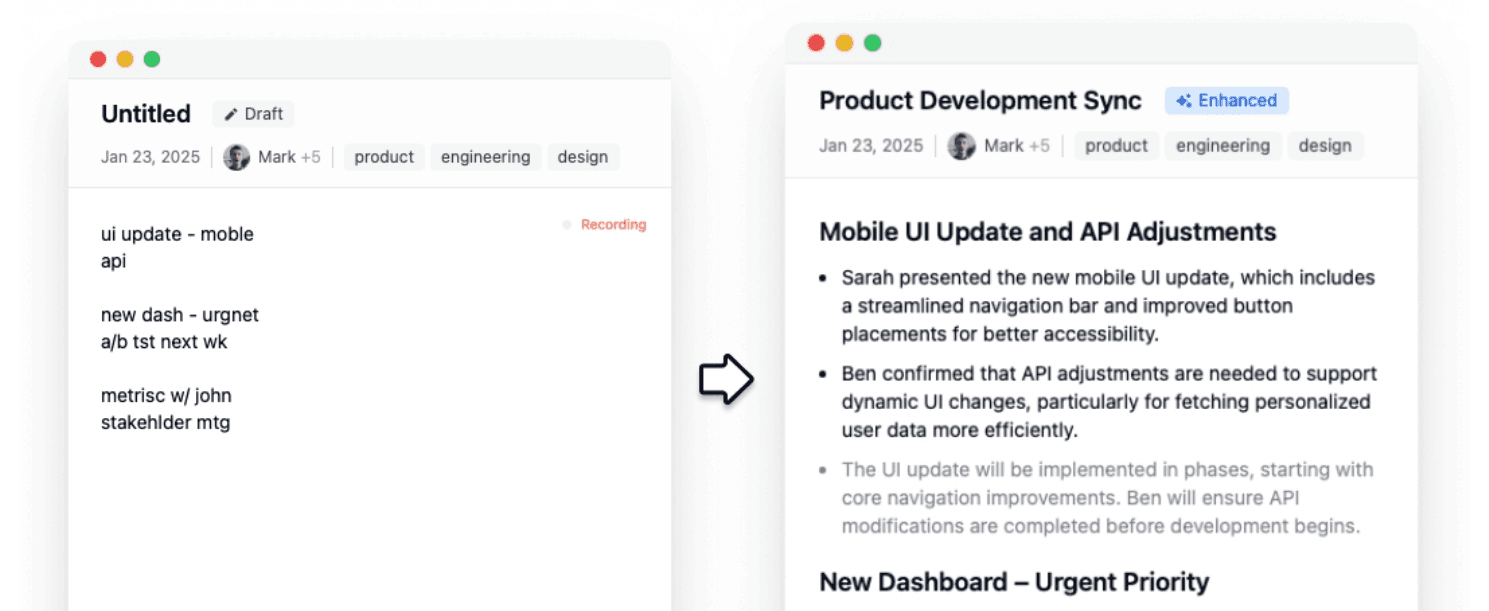Click the sparkle icon in Enhanced badge
The height and width of the screenshot is (611, 1489).
tap(1184, 101)
